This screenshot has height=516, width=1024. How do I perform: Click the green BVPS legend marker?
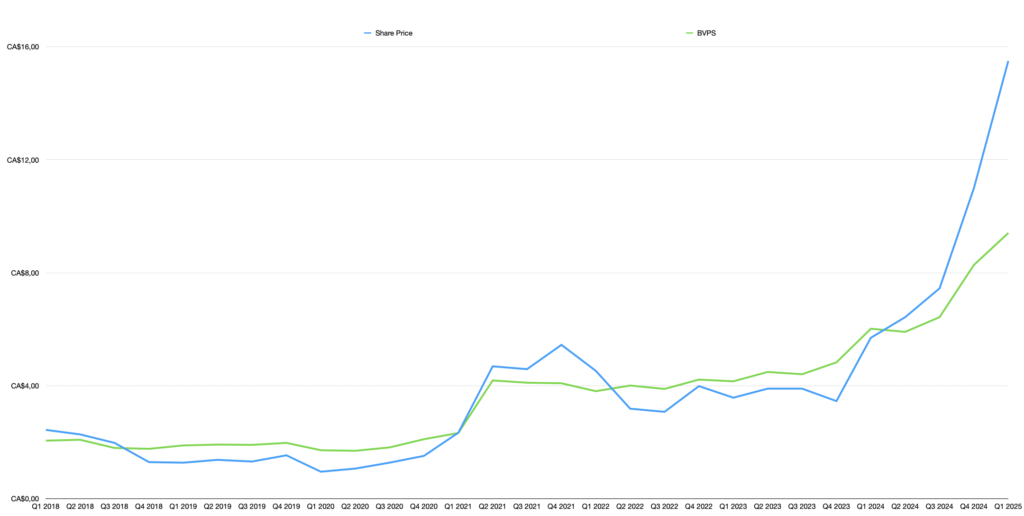tap(688, 33)
